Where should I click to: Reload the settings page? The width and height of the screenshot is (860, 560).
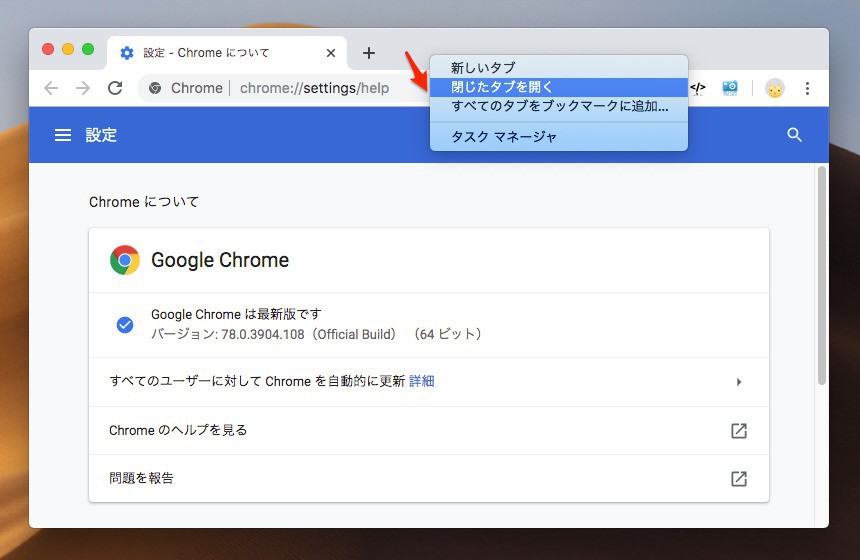coord(115,88)
